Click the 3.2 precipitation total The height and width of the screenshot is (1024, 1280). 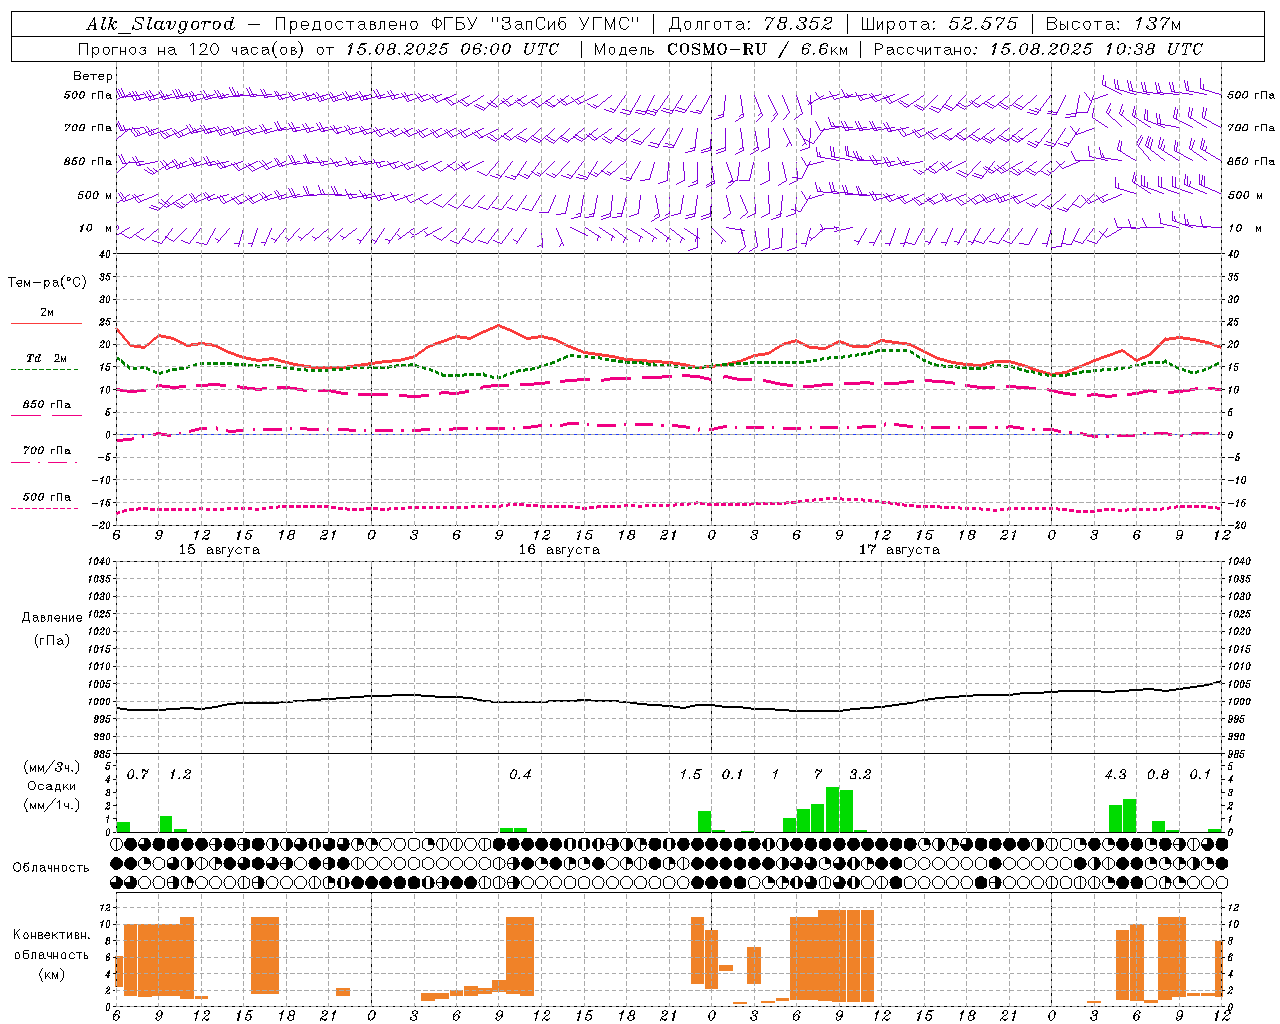point(860,775)
